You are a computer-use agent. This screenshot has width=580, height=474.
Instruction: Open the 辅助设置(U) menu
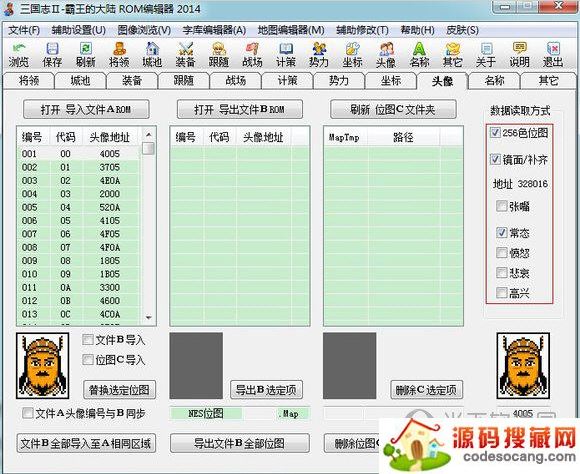[x=79, y=30]
